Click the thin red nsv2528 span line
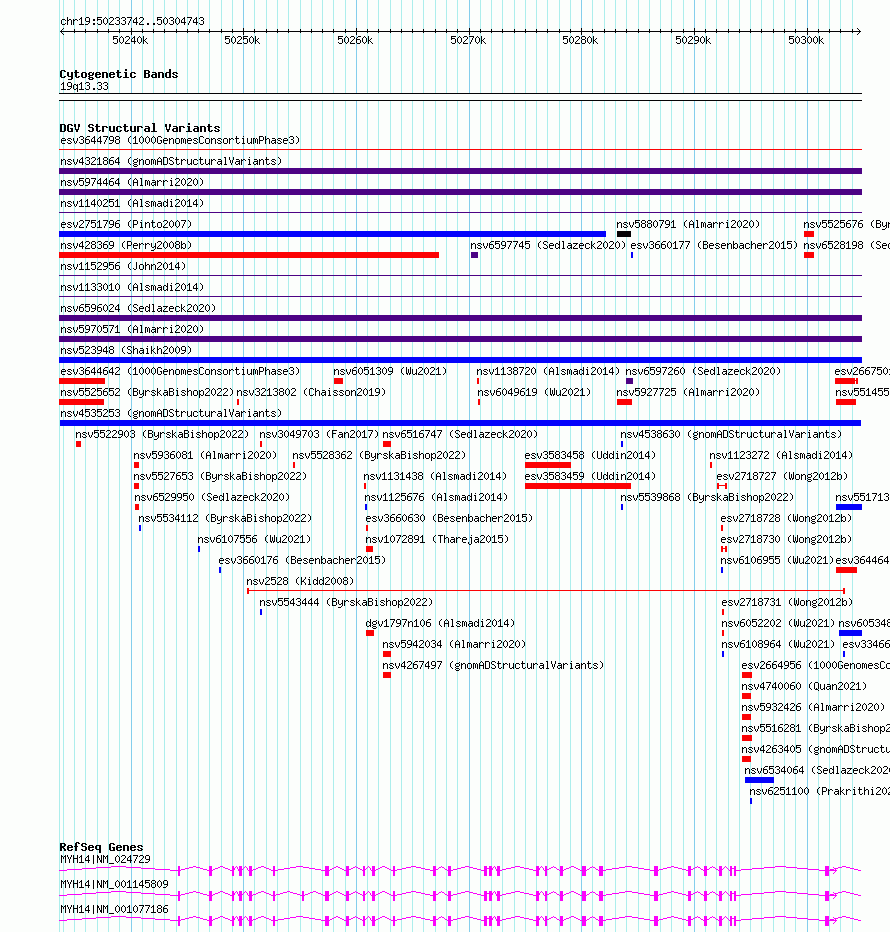The height and width of the screenshot is (932, 890). click(546, 591)
